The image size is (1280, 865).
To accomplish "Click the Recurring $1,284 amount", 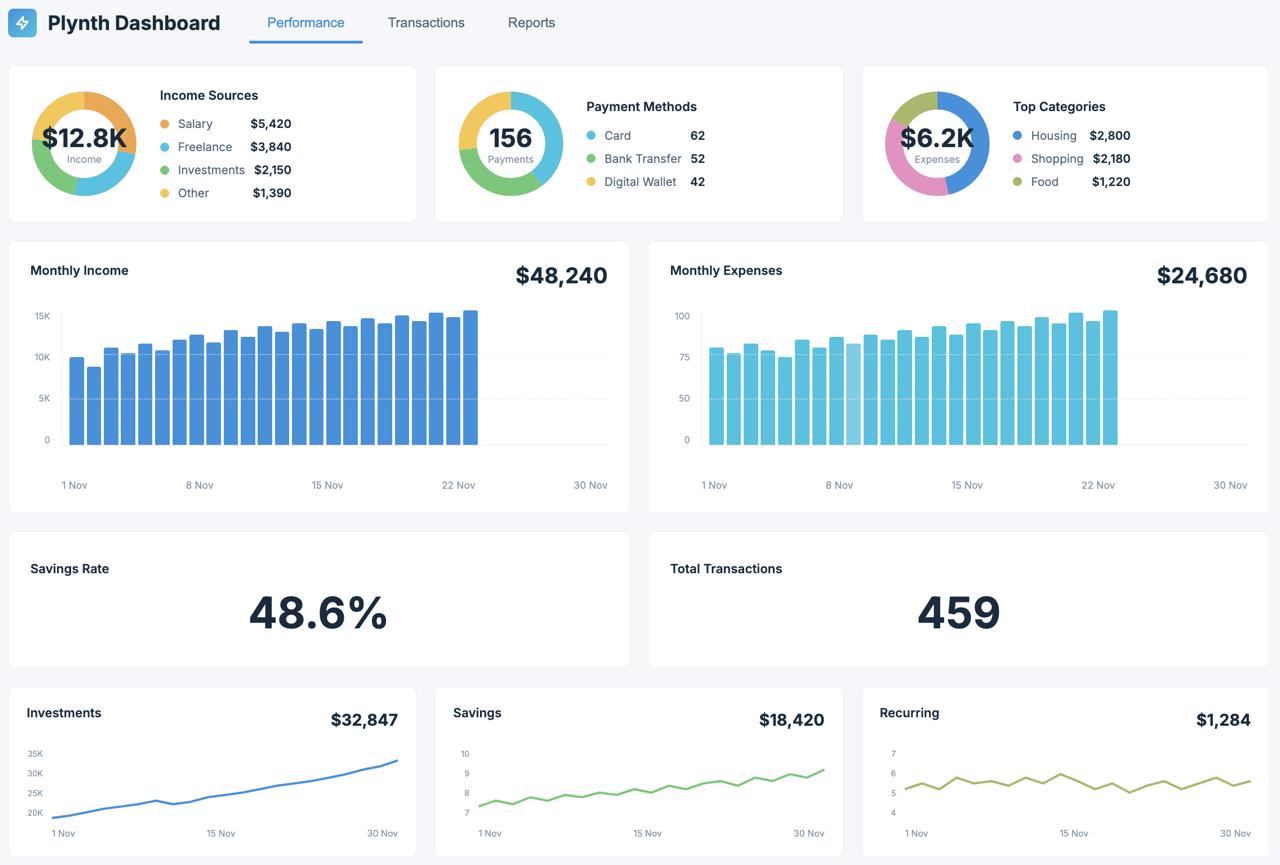I will (x=1222, y=720).
